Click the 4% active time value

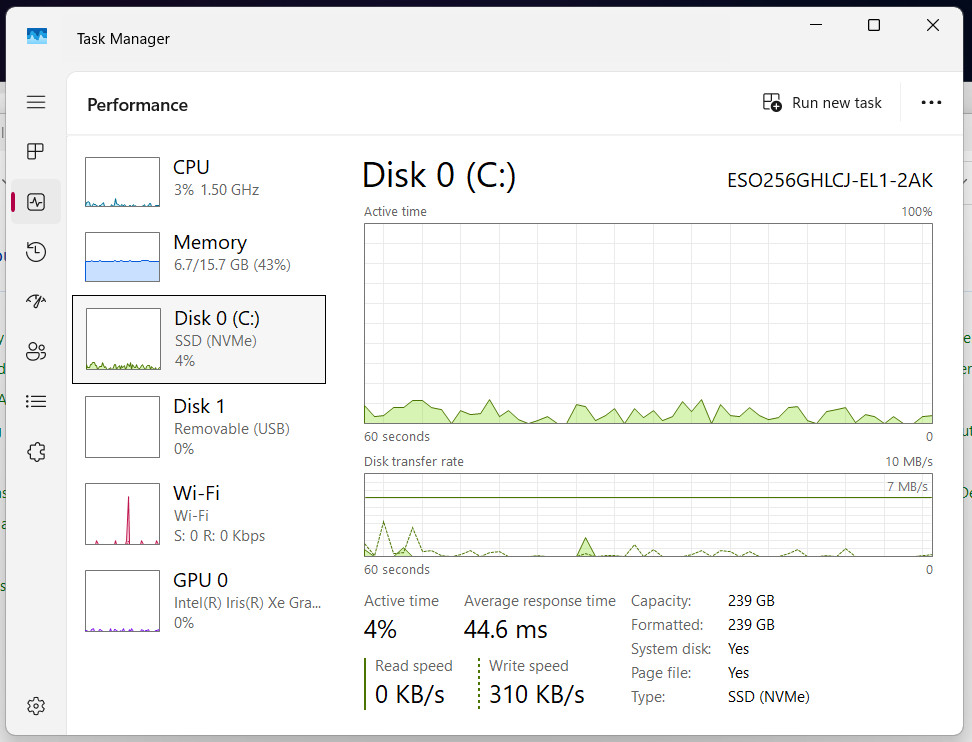(380, 630)
